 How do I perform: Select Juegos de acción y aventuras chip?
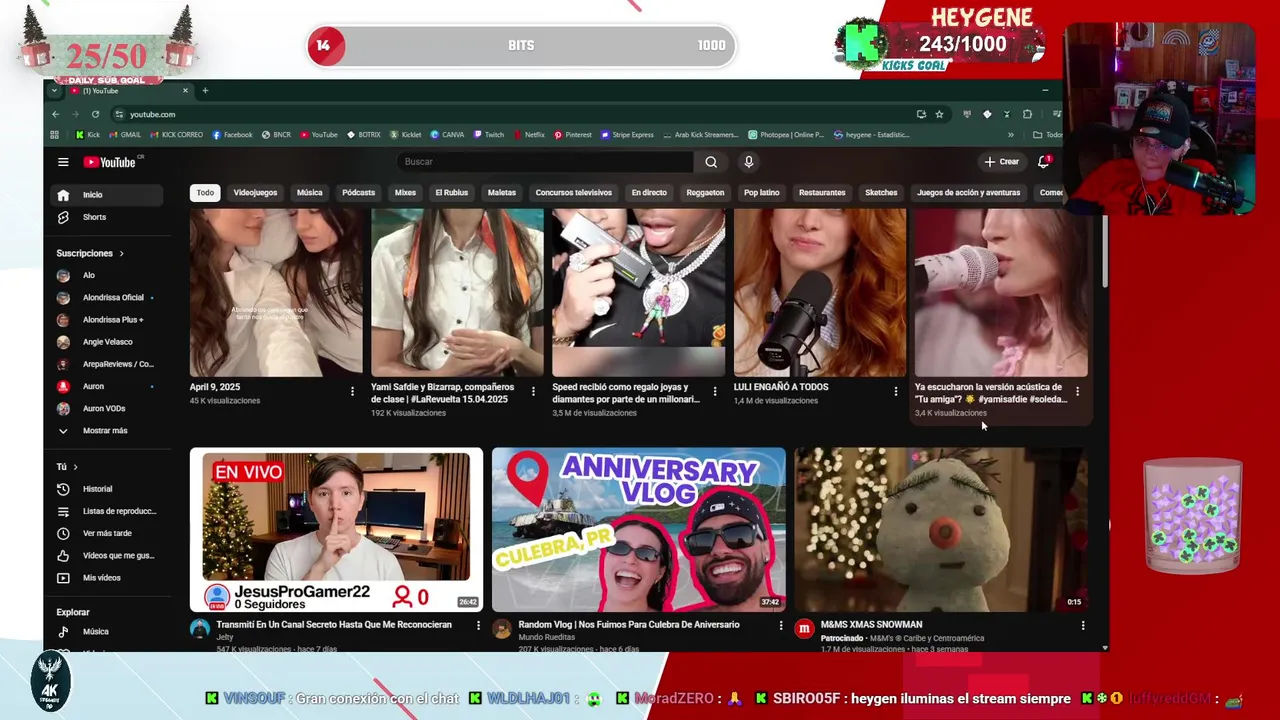pyautogui.click(x=968, y=193)
